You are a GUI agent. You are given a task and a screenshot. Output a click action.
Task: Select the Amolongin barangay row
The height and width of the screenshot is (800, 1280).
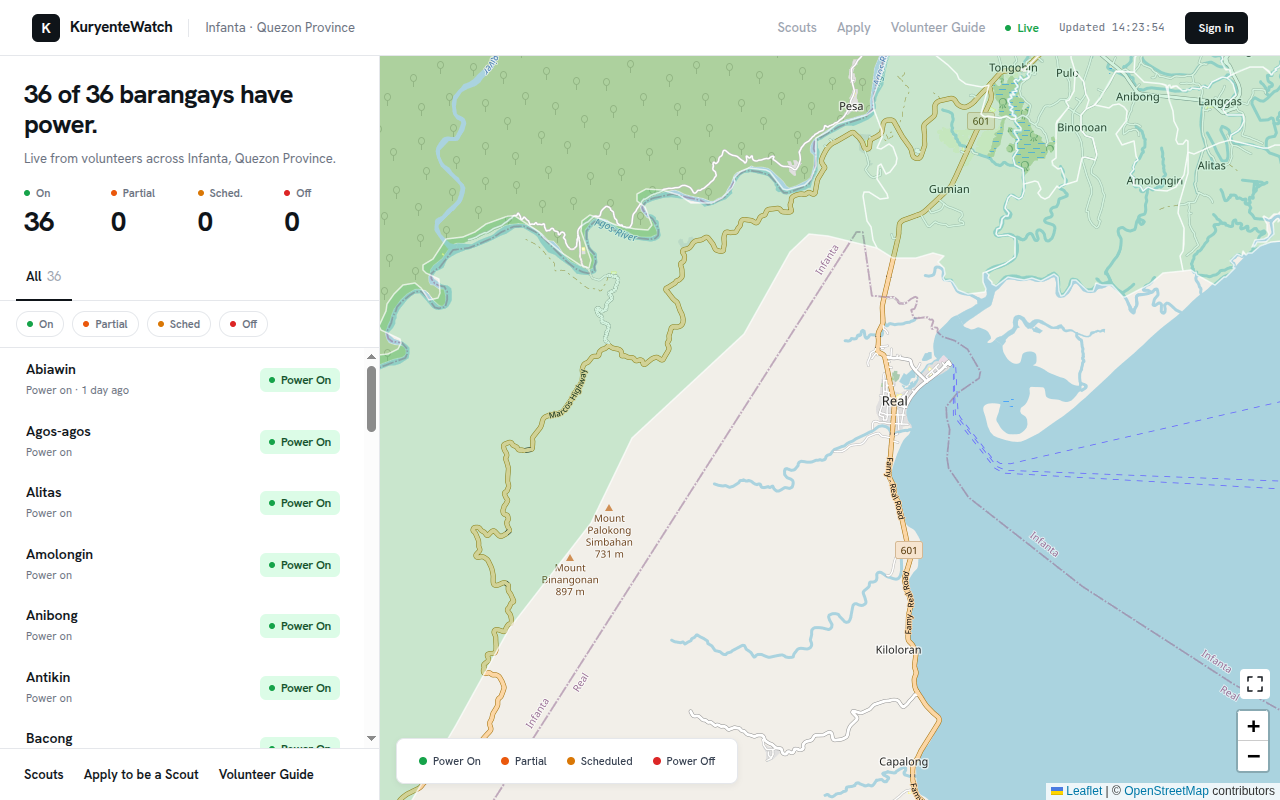point(183,565)
